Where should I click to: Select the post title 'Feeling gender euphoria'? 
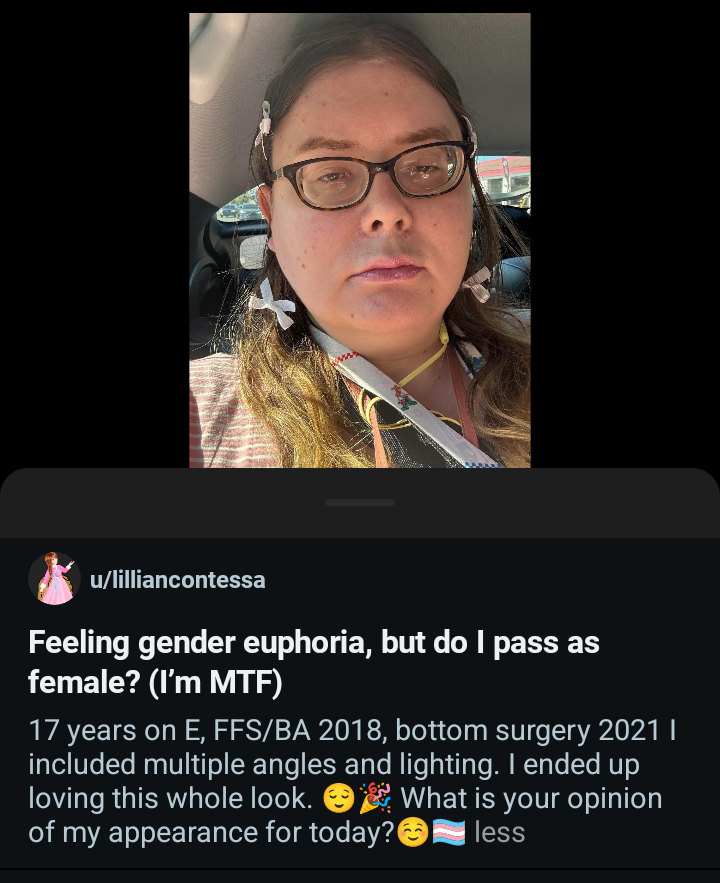coord(196,642)
